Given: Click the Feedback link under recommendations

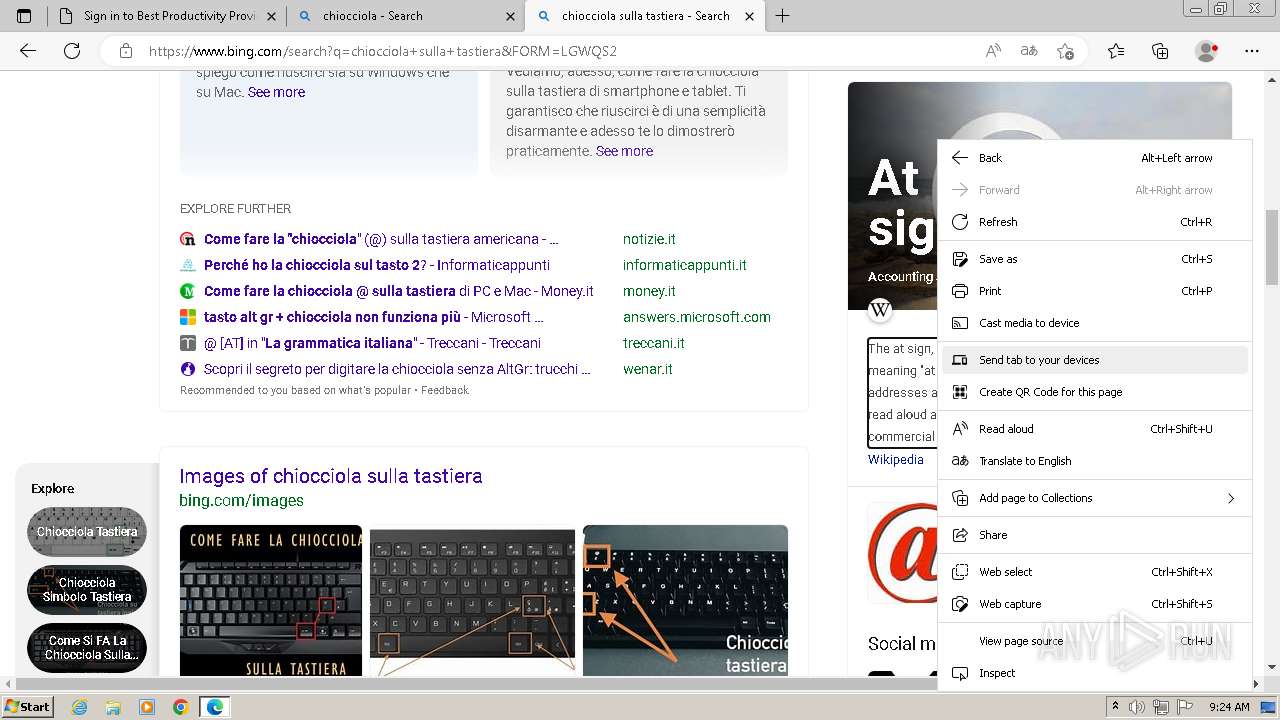Looking at the screenshot, I should click(x=445, y=390).
